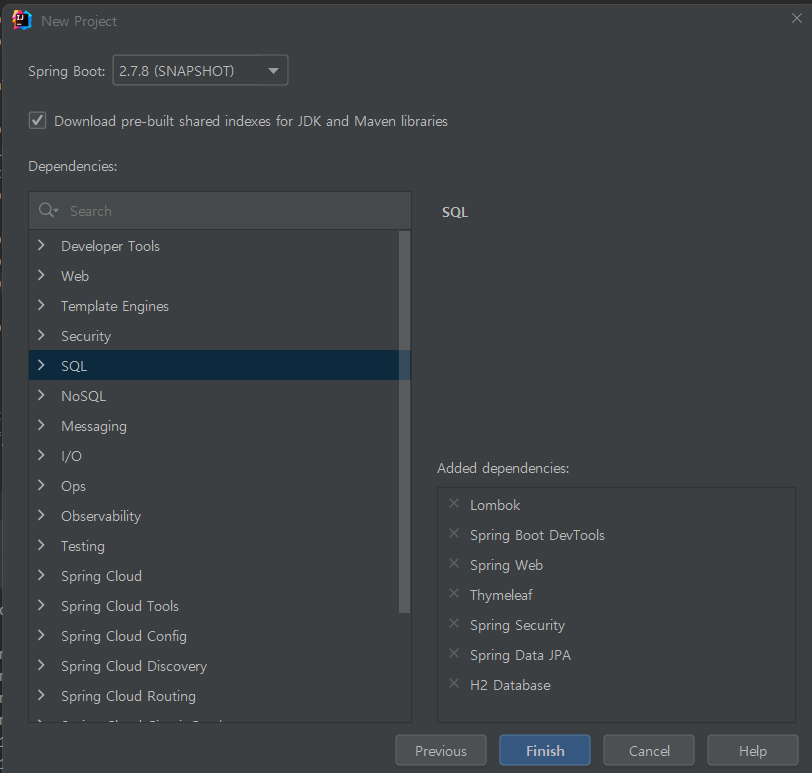
Task: Focus the dependencies Search field
Action: (220, 211)
